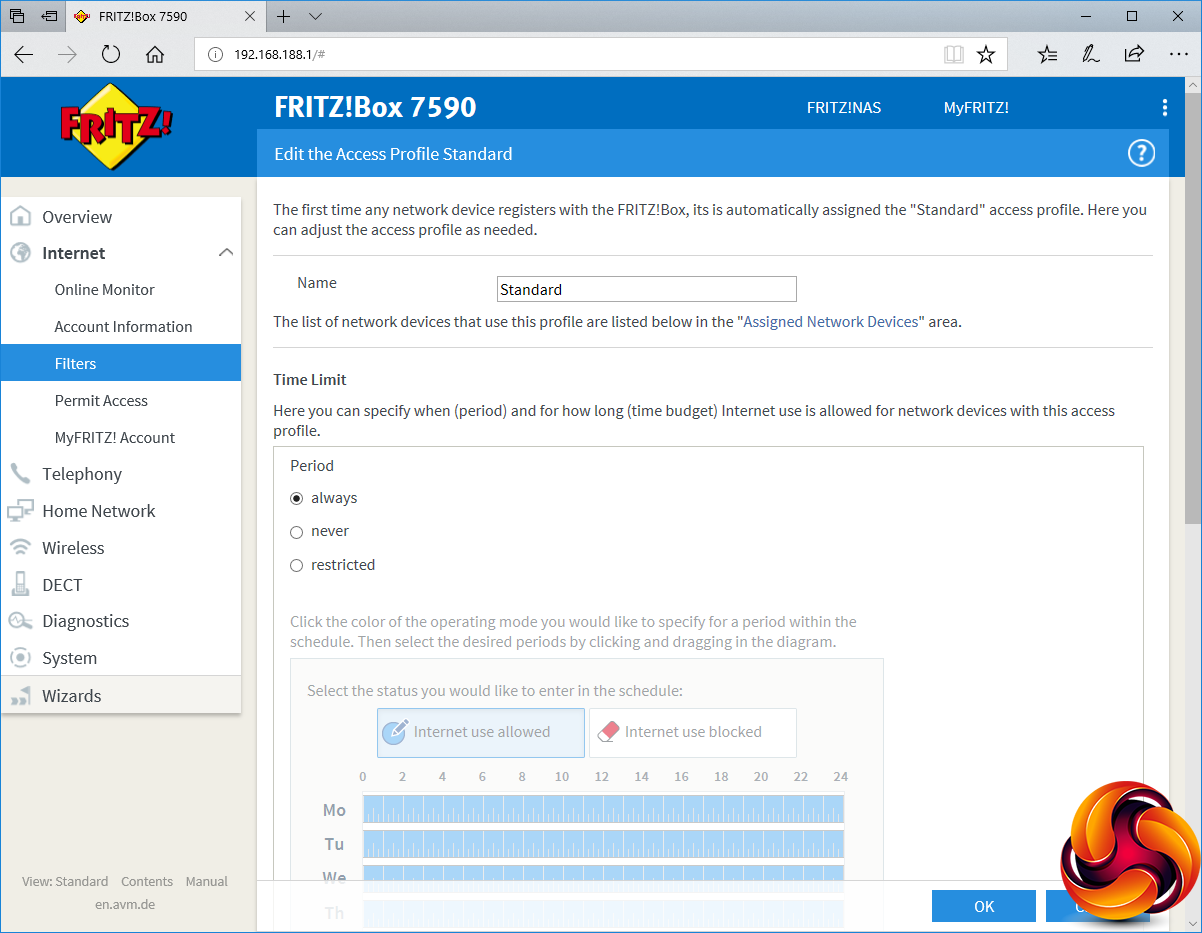Click the help question mark icon
Viewport: 1202px width, 933px height.
1141,153
